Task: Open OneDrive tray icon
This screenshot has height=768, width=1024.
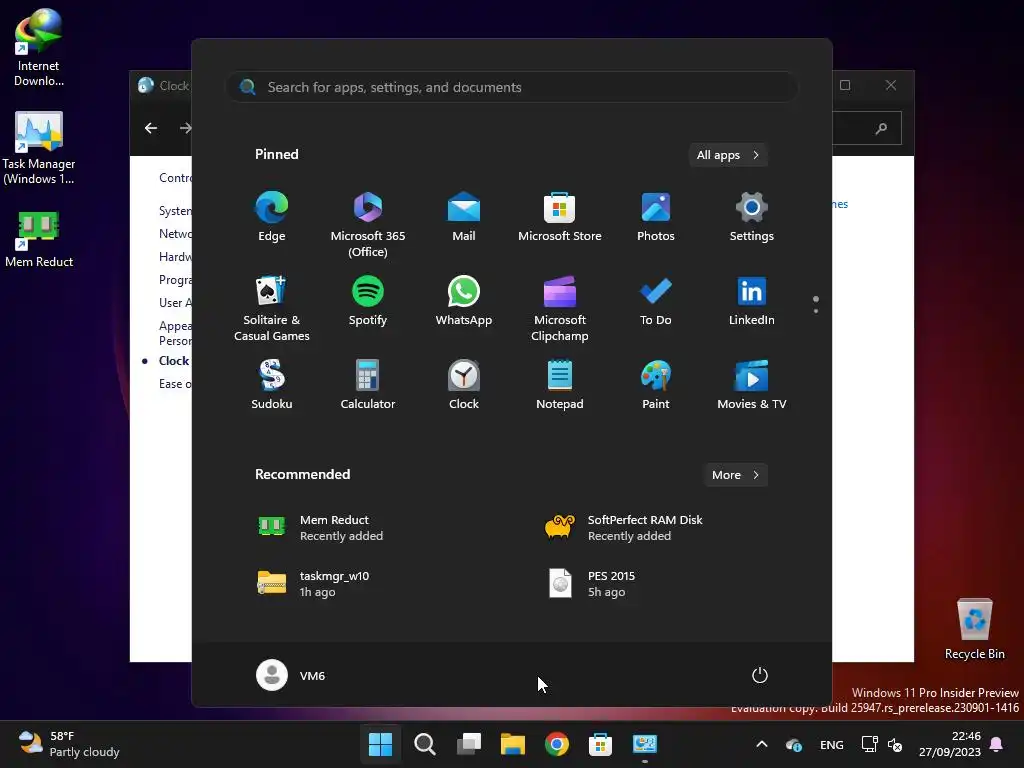Action: (x=793, y=744)
